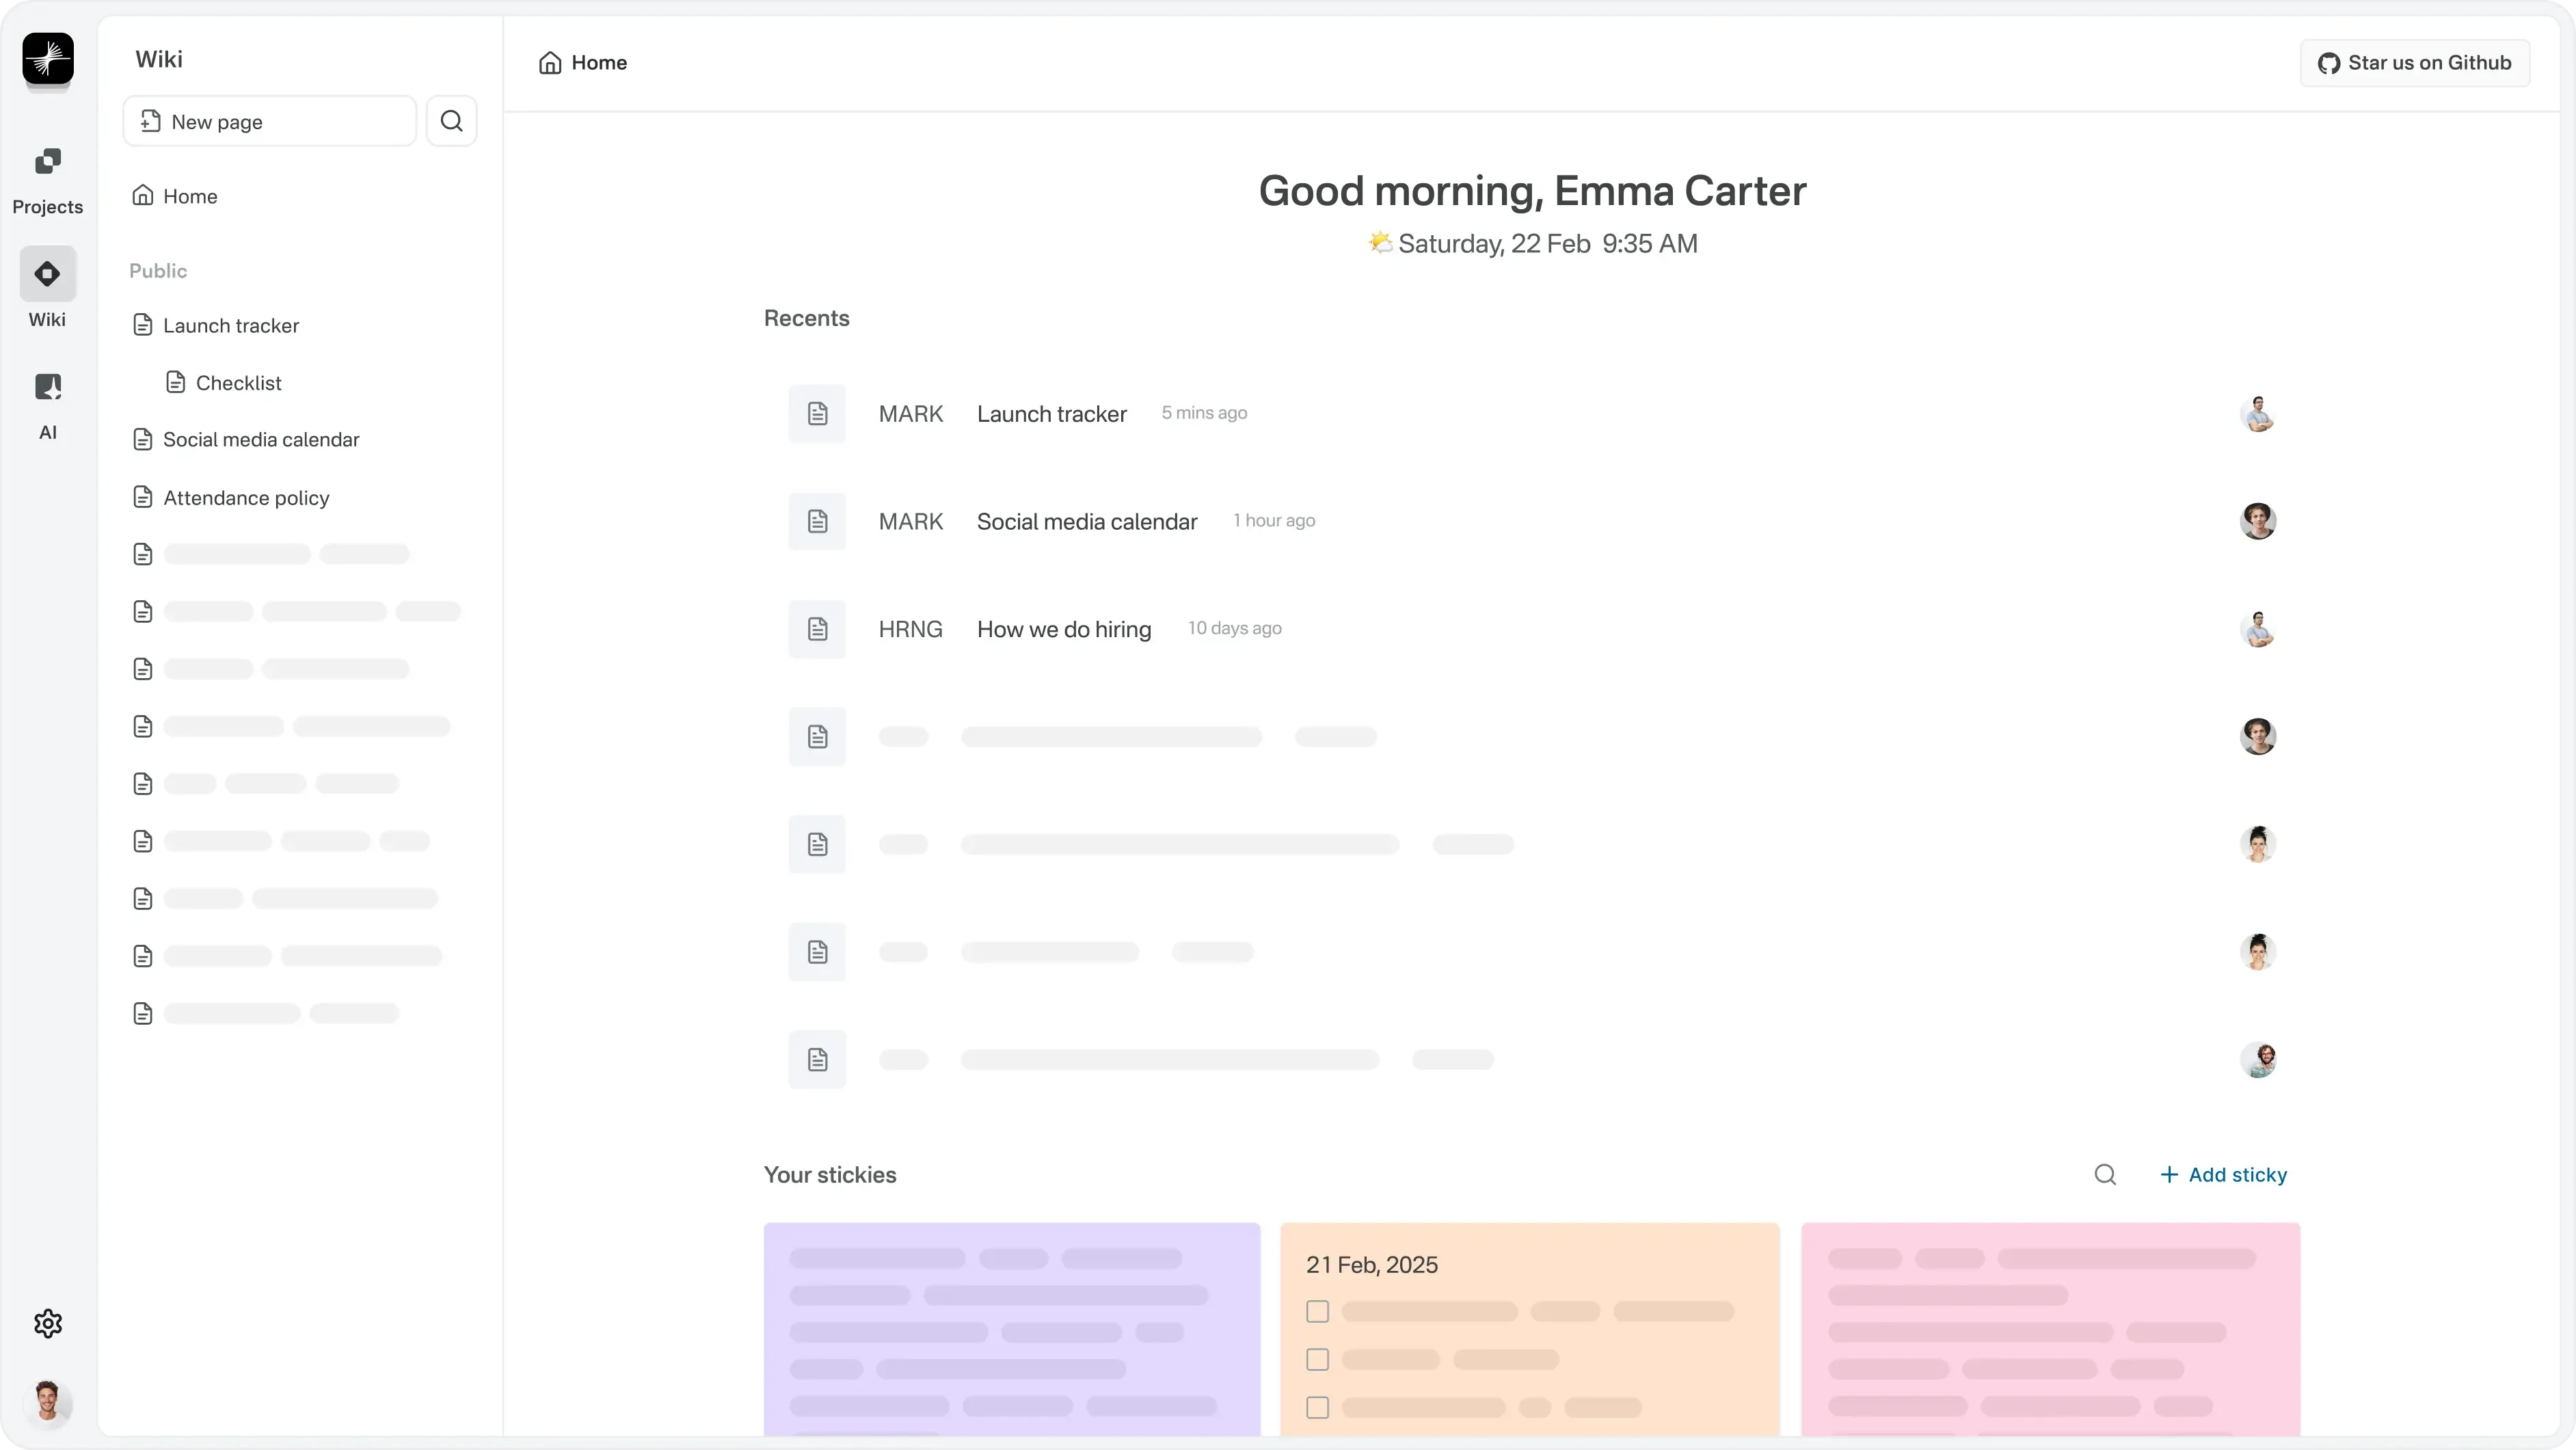
Task: Open Attendance policy page in sidebar
Action: click(246, 497)
